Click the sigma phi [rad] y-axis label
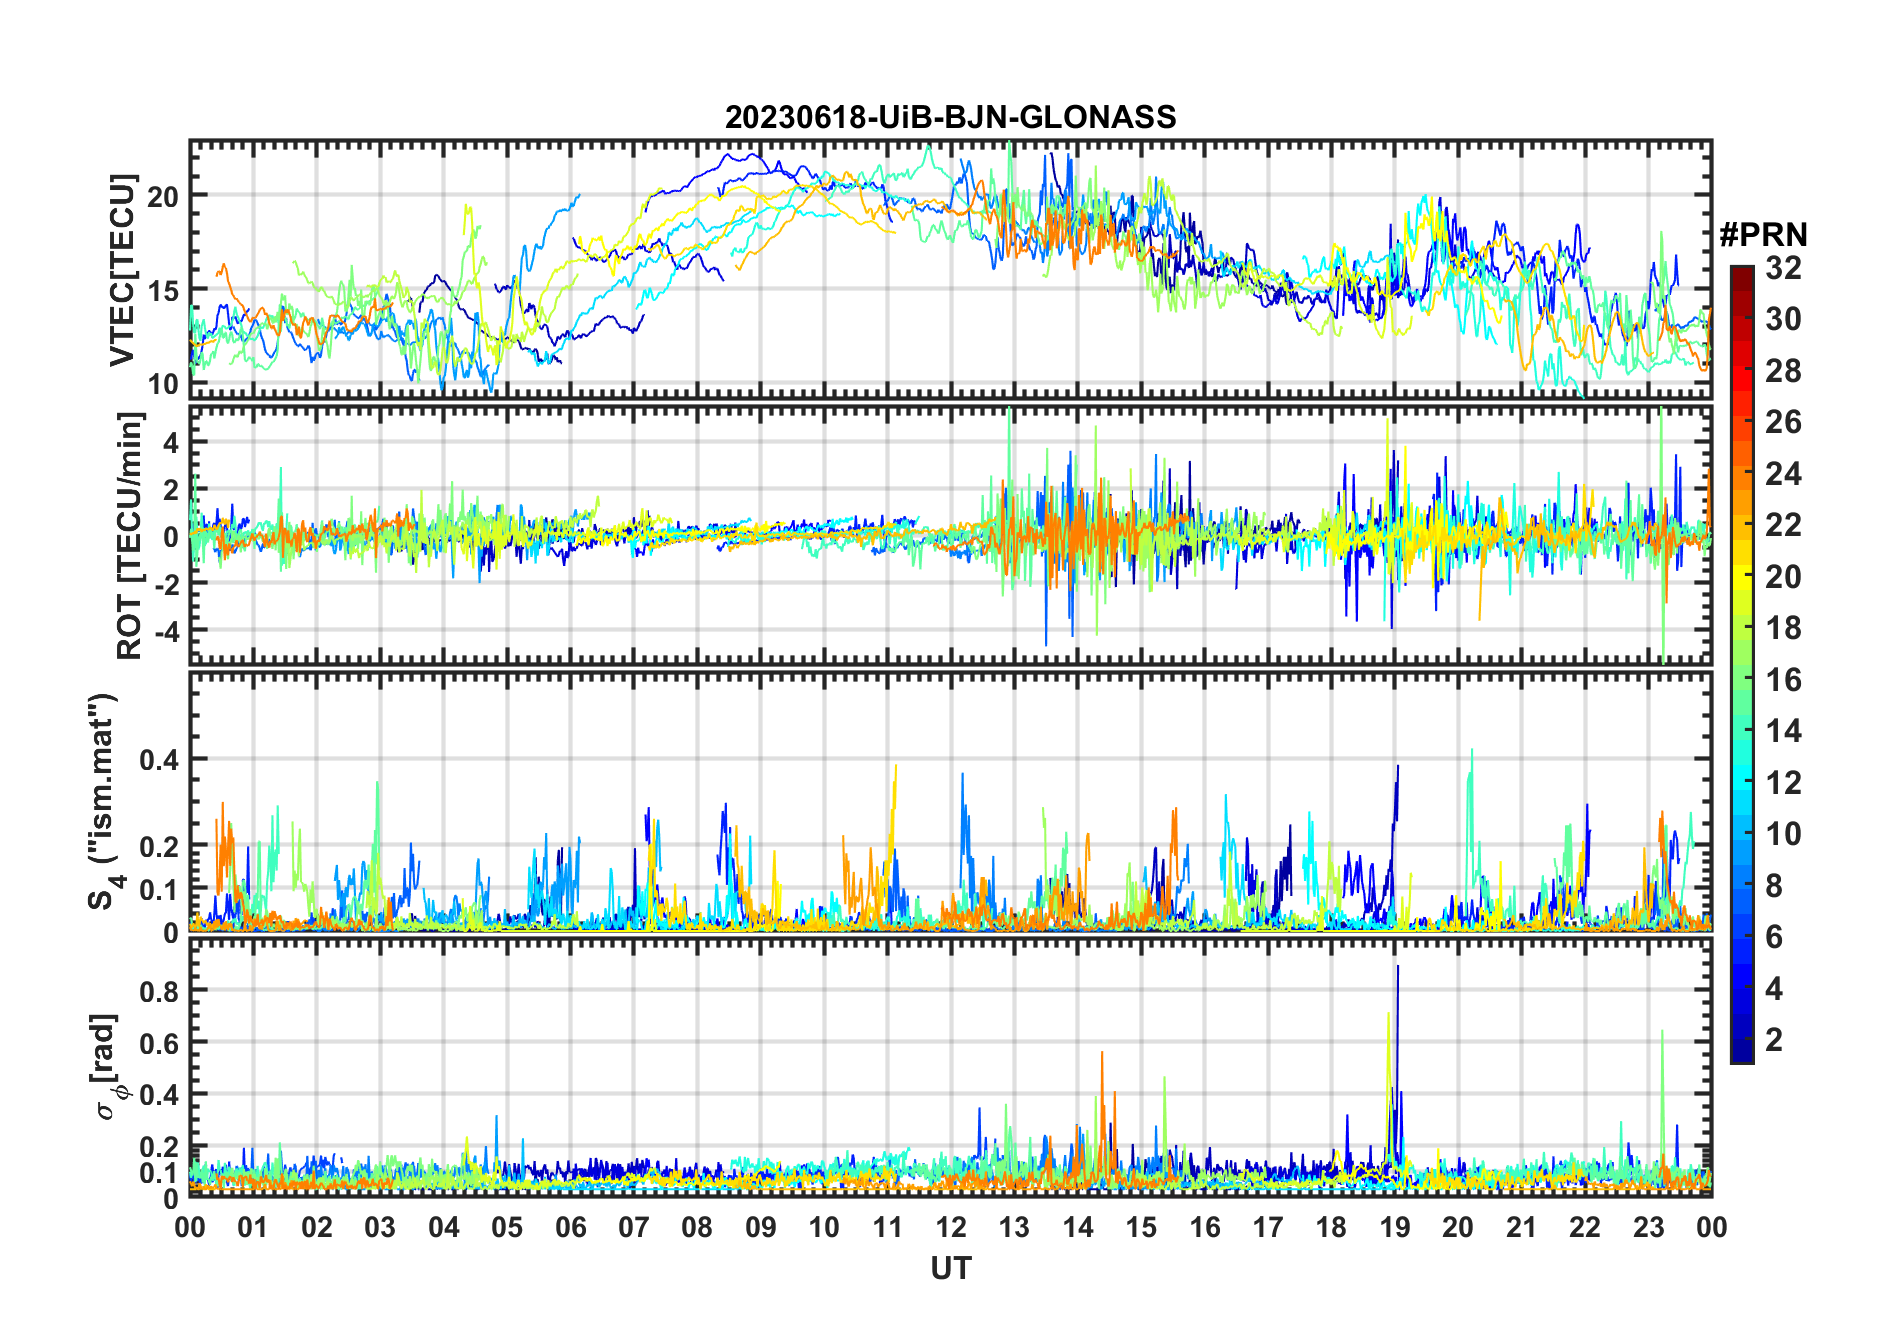1902x1330 pixels. (108, 1066)
